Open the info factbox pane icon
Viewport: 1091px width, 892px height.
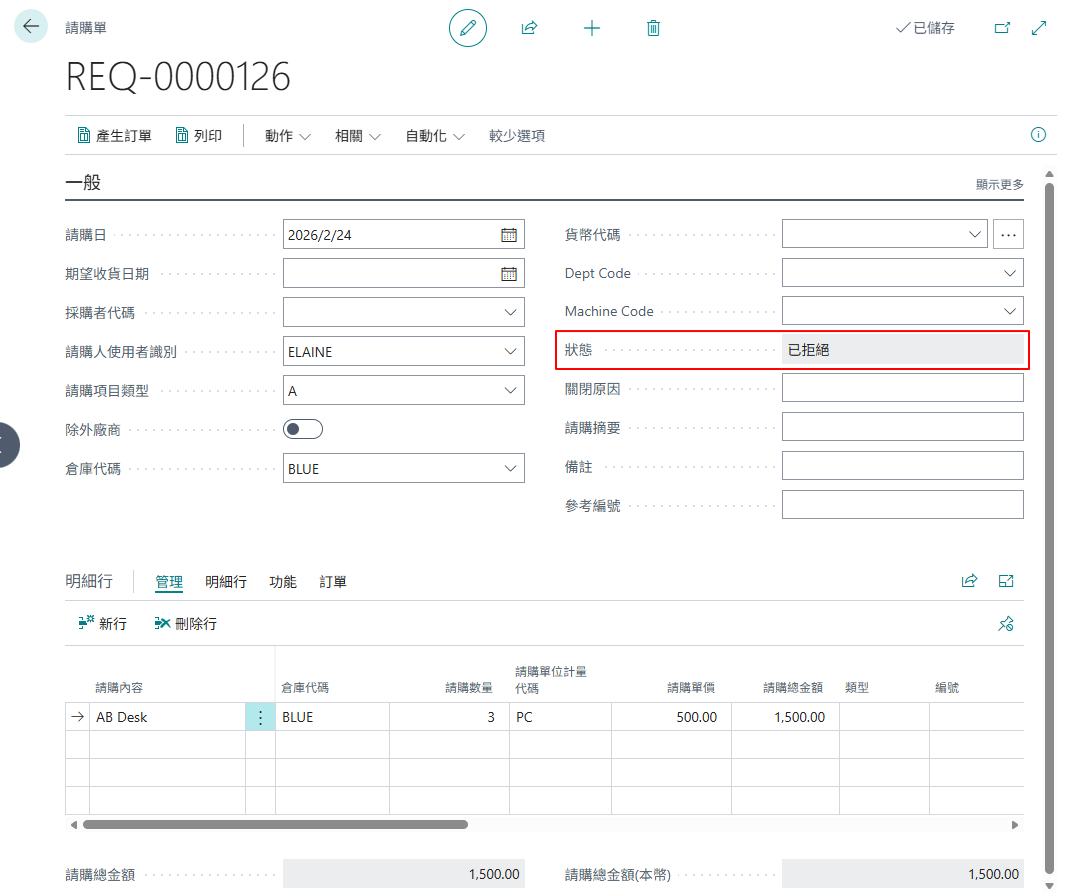1038,135
